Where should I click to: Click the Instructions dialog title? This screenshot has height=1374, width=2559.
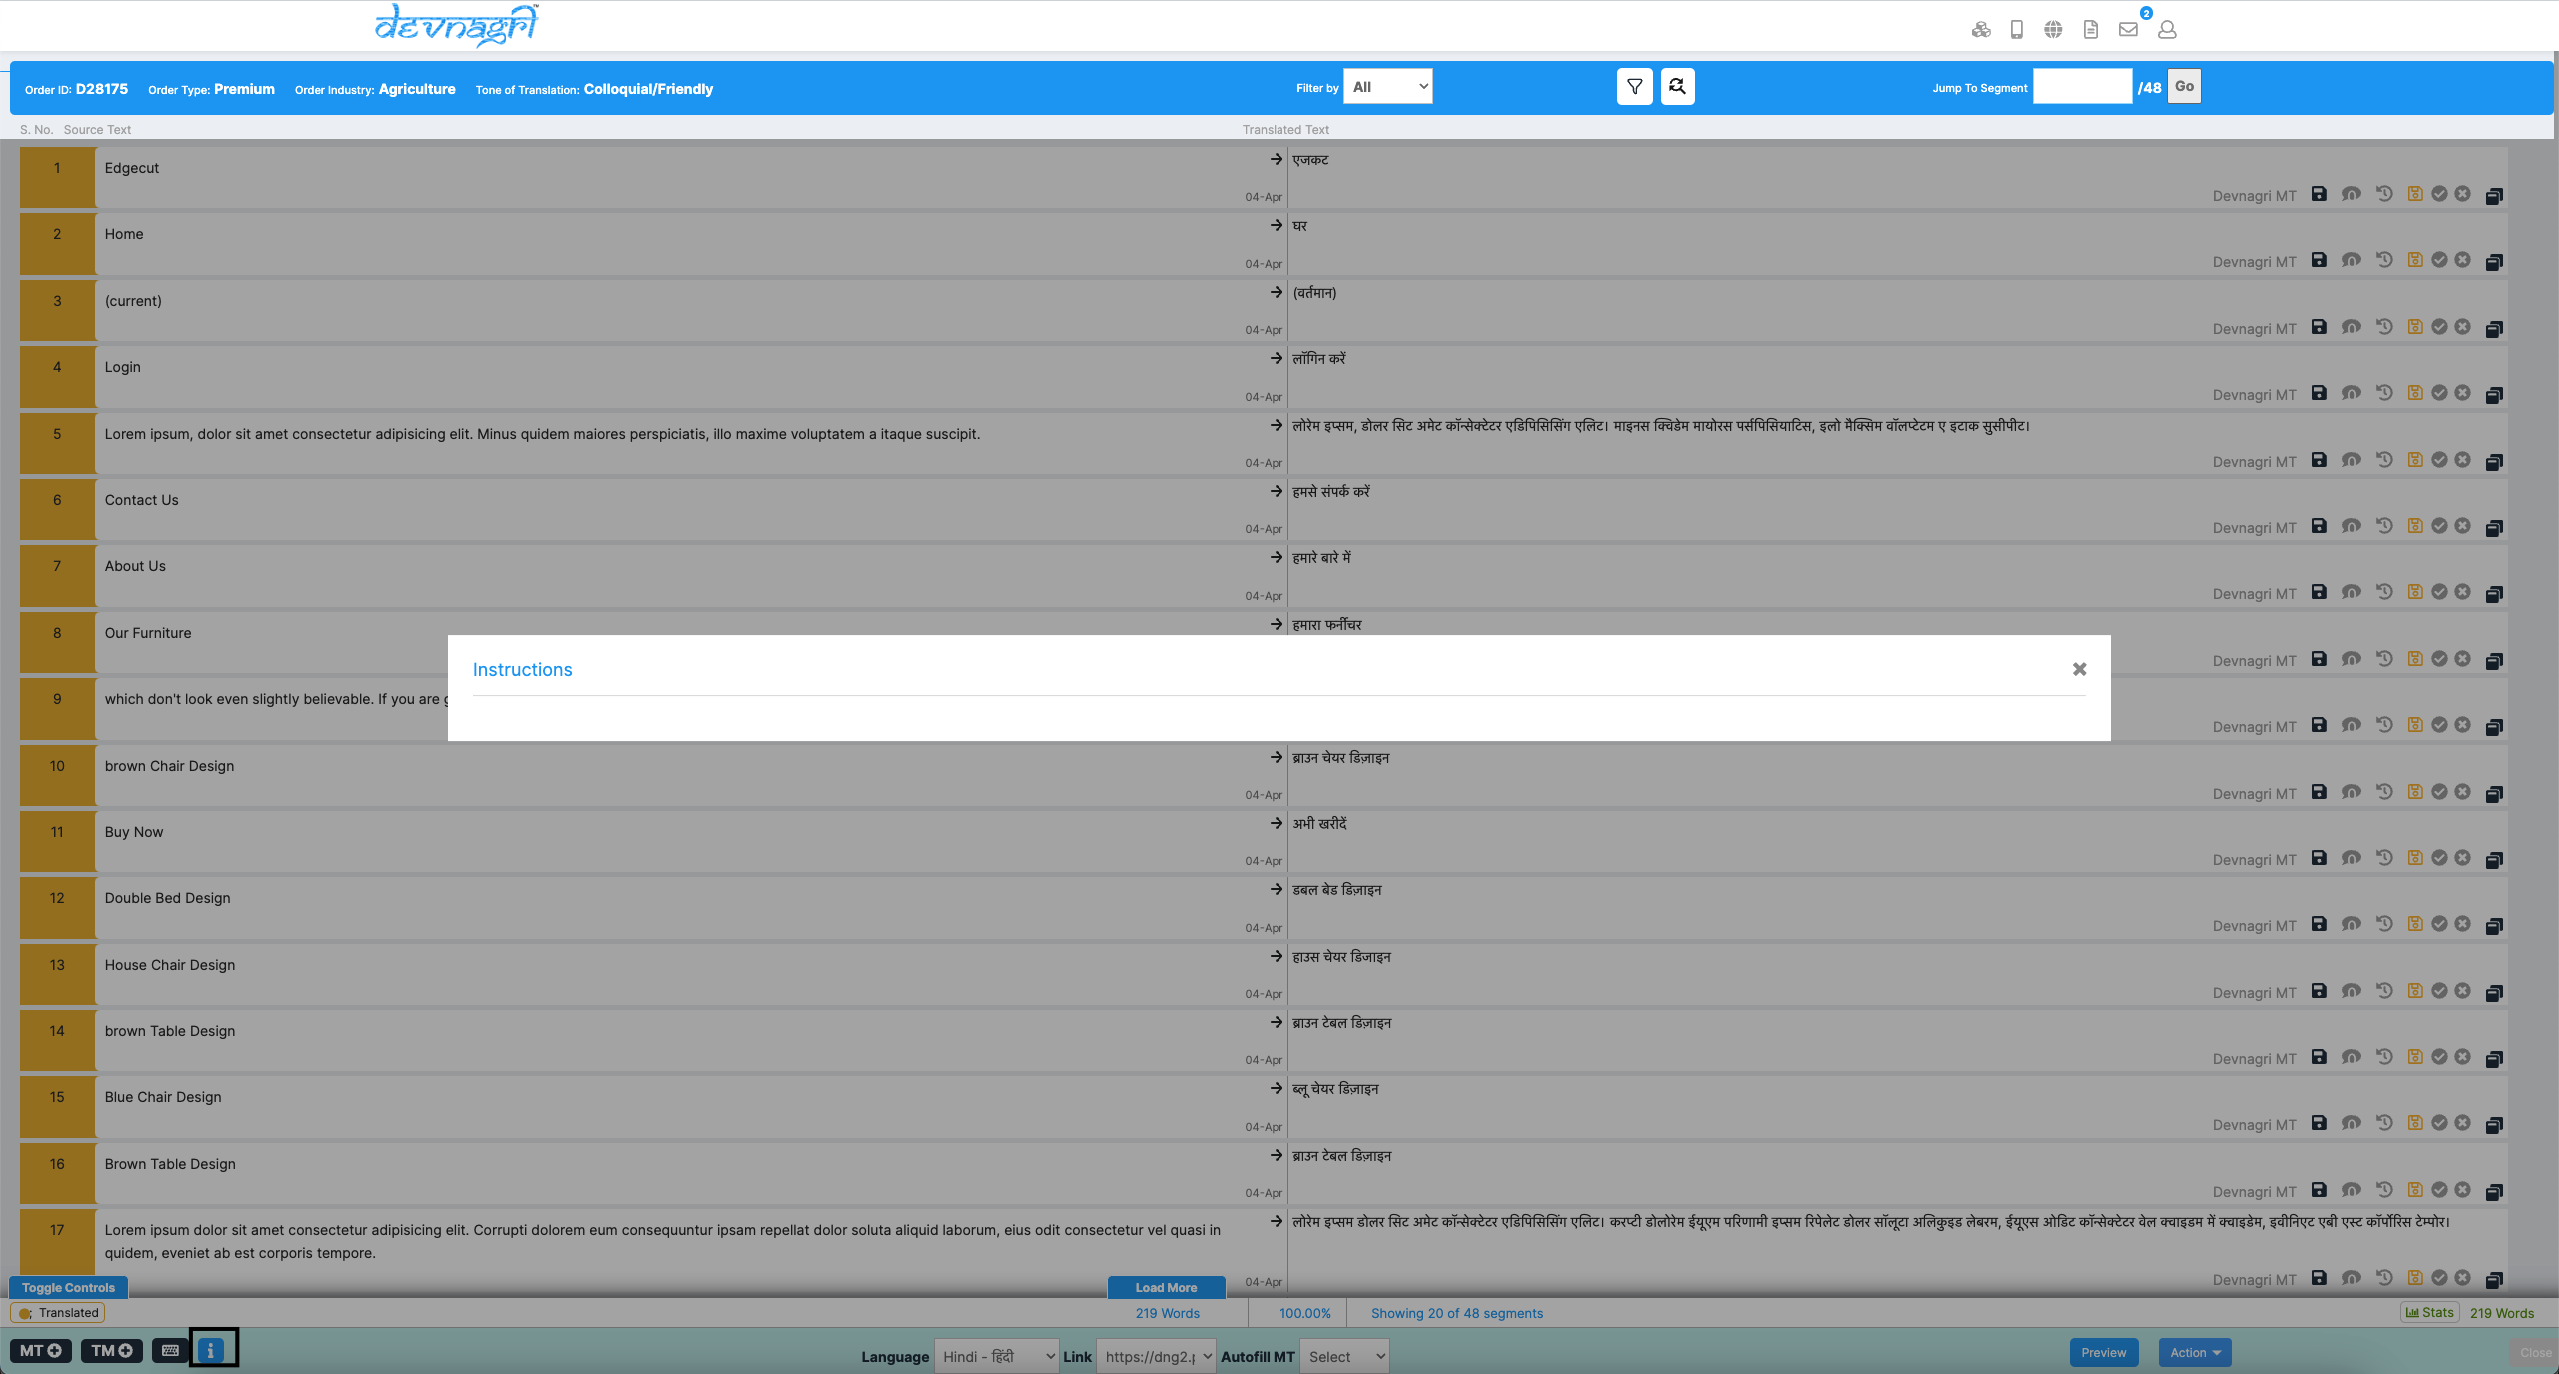[523, 670]
